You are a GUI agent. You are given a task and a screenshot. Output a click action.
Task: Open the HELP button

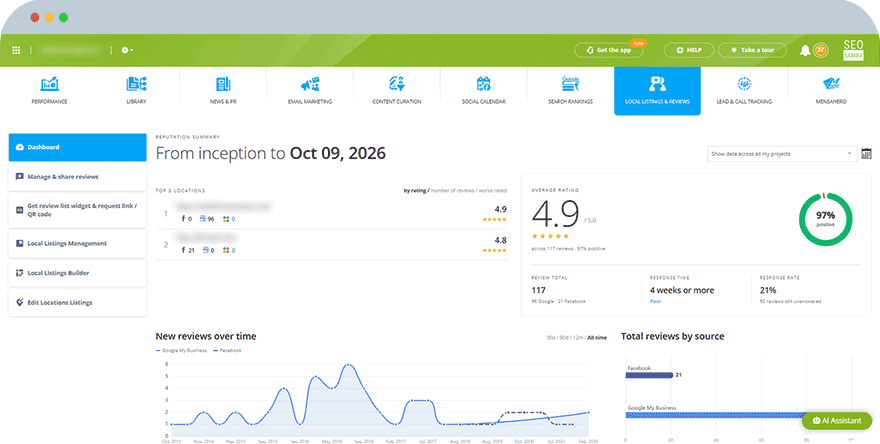click(689, 50)
